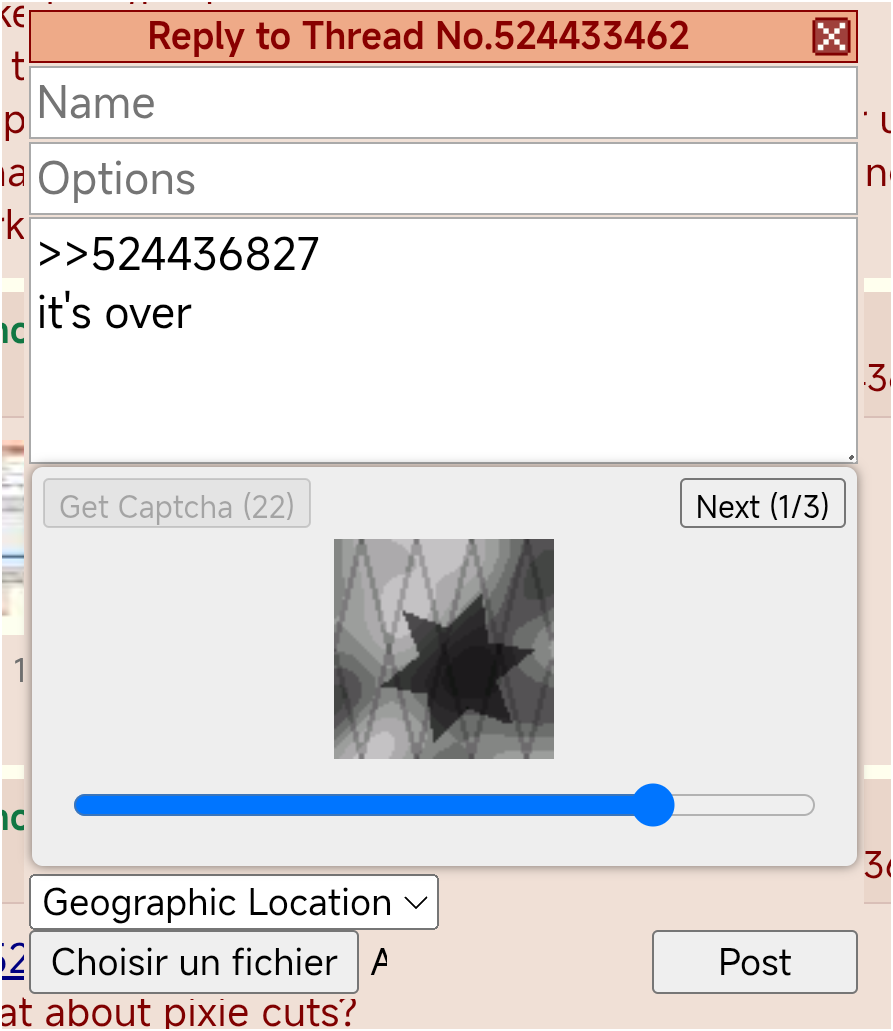Image resolution: width=893 pixels, height=1031 pixels.
Task: Click the quoted >>524436827 text
Action: point(178,254)
